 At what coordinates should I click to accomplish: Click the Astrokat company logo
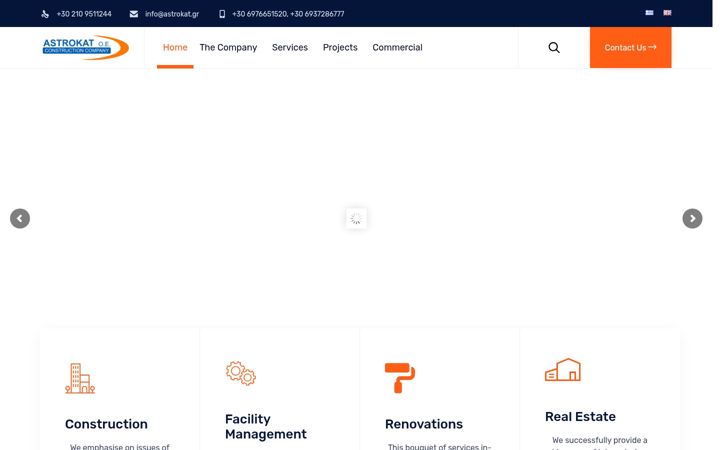(85, 47)
